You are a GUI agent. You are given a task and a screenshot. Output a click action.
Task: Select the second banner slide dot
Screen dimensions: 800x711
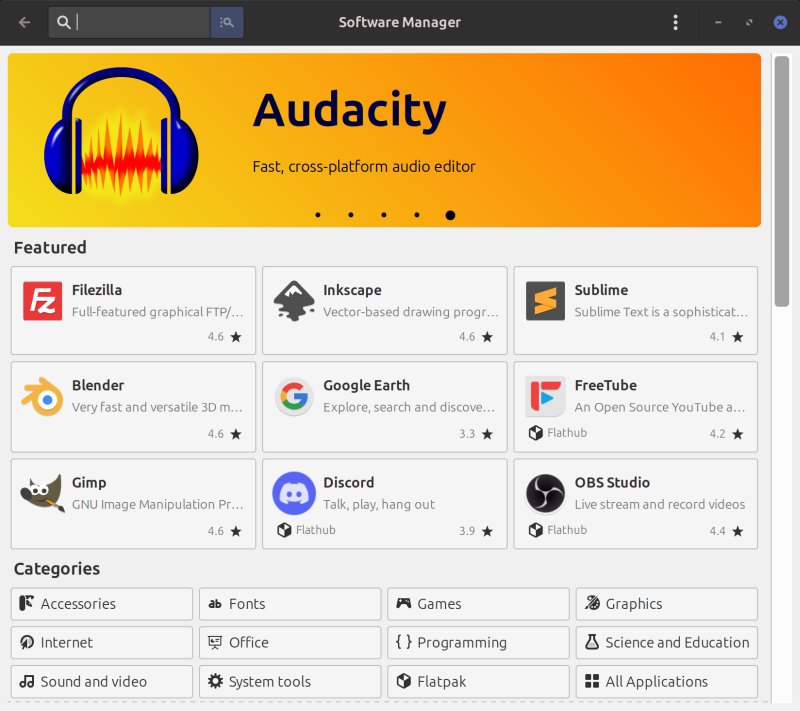351,215
